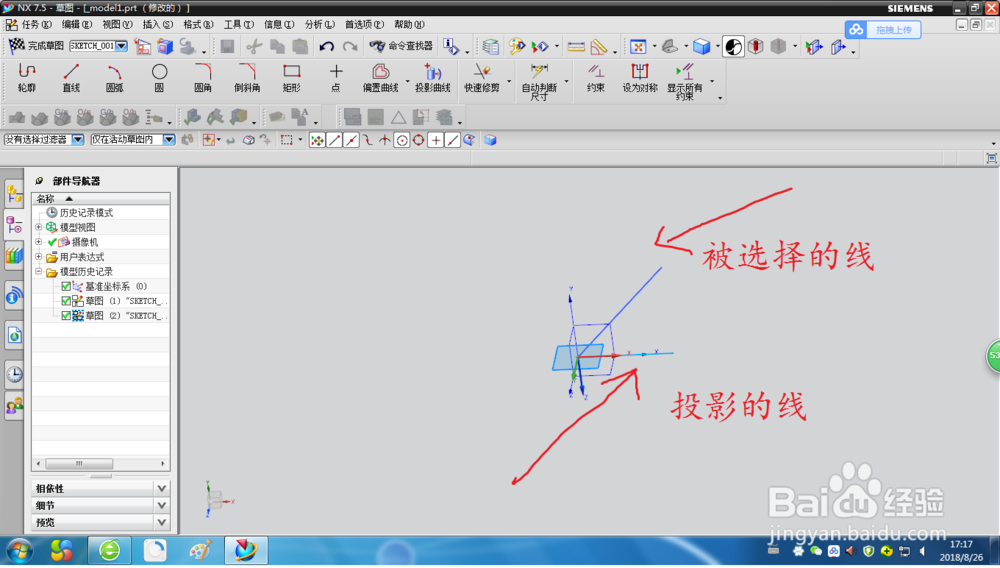Viewport: 1000px width, 568px height.
Task: Click the 投影曲线 project curve tool
Action: (432, 78)
